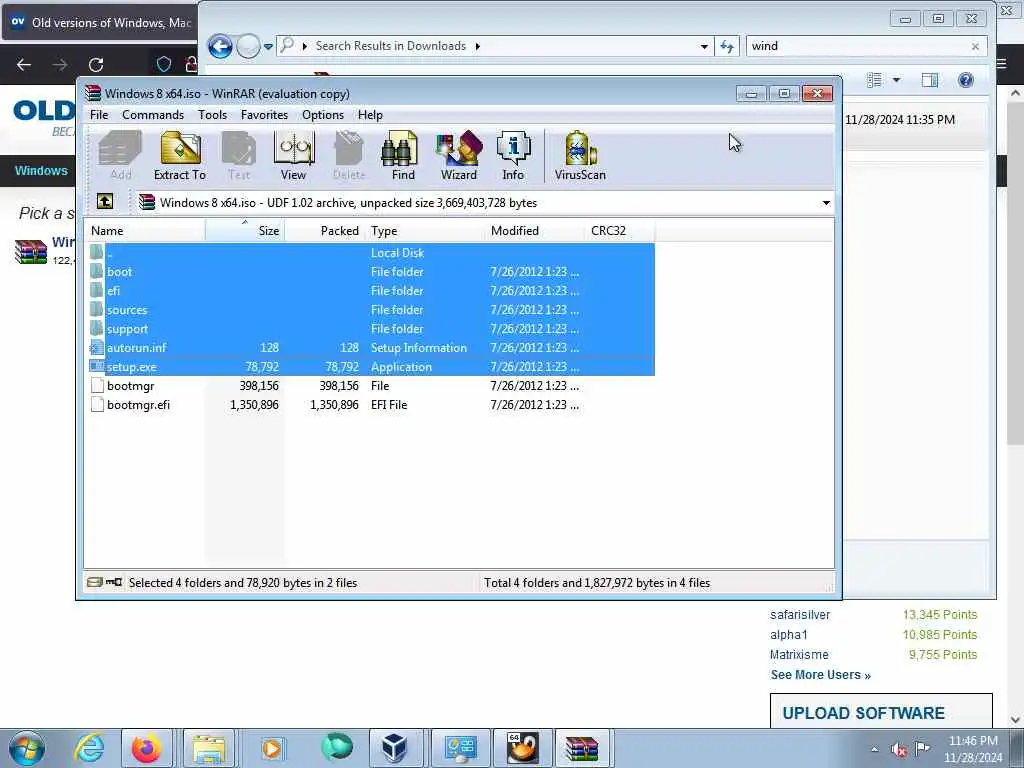Select bootmgr.efi file
Screen dimensions: 1024x768
[371, 404]
